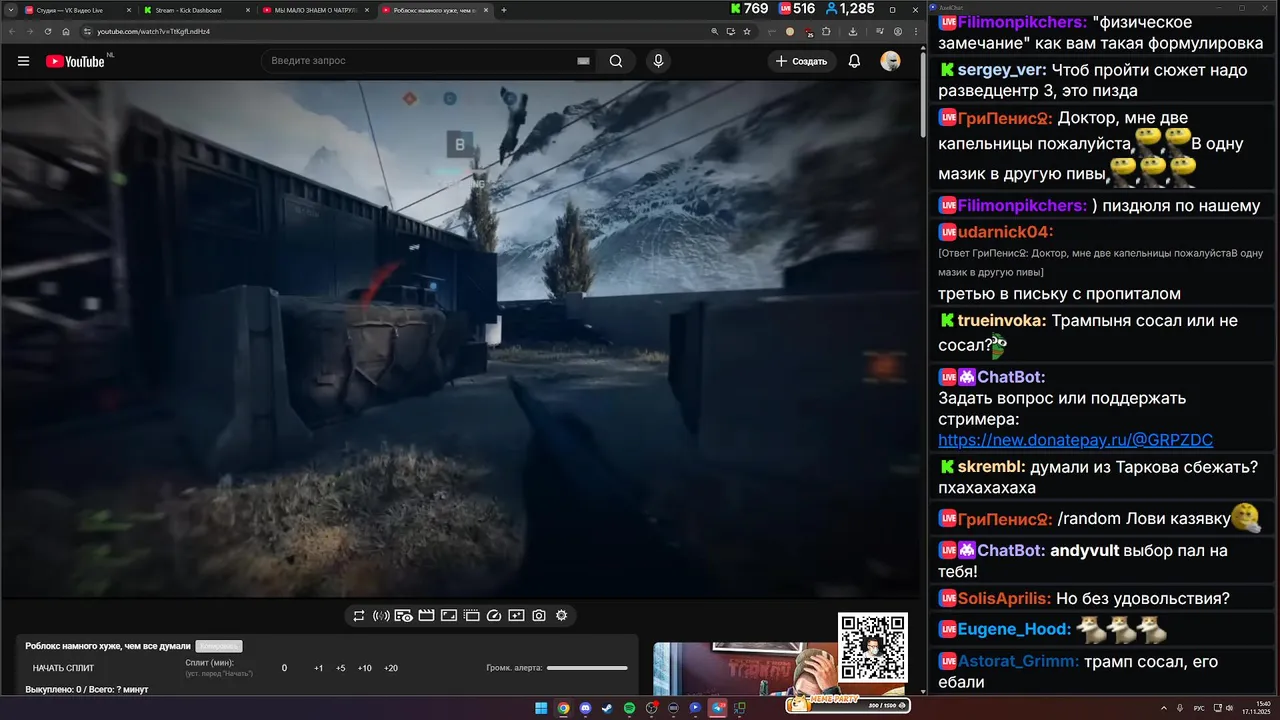1280x720 pixels.
Task: Click username Astorat_Grimm in chat
Action: coord(1018,661)
